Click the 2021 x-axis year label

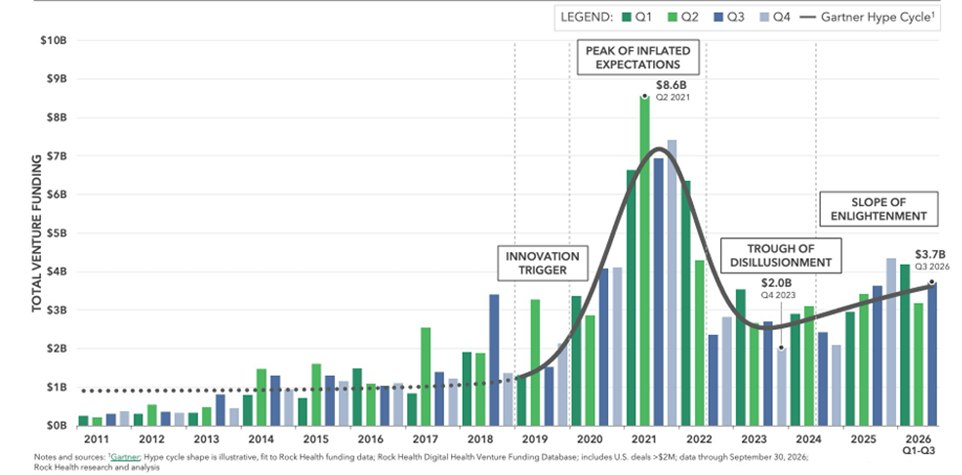click(644, 439)
